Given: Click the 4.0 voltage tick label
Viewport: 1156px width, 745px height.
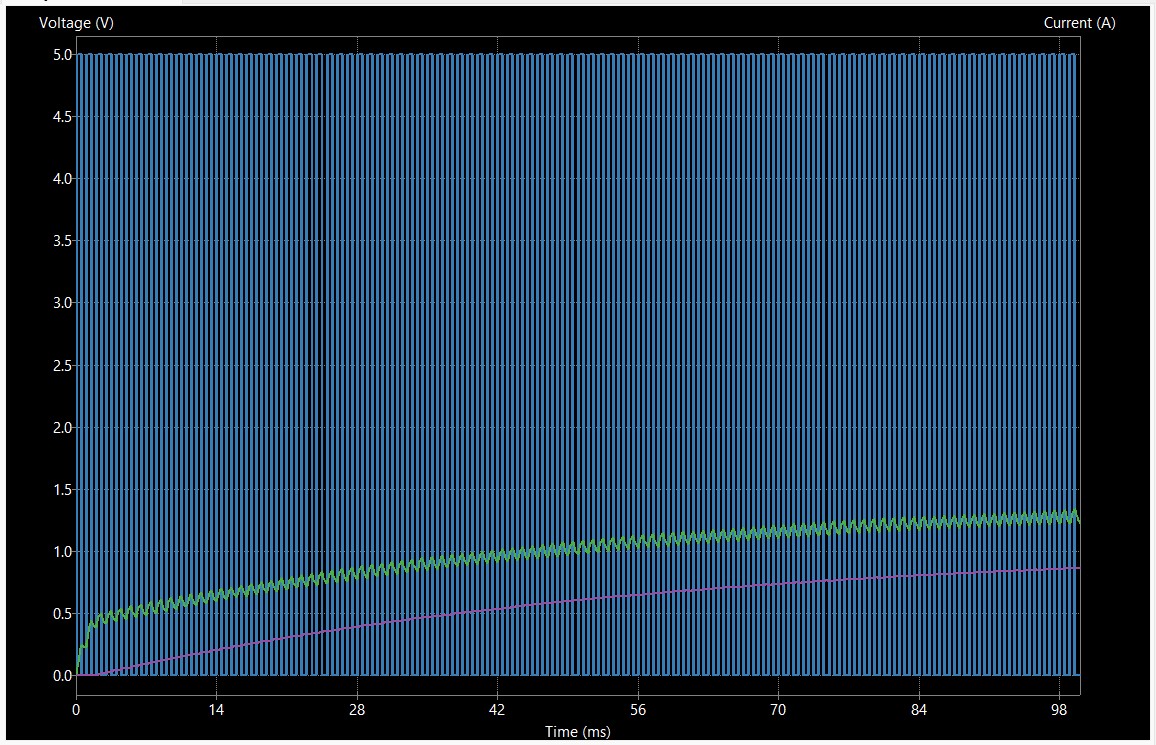Looking at the screenshot, I should point(63,178).
